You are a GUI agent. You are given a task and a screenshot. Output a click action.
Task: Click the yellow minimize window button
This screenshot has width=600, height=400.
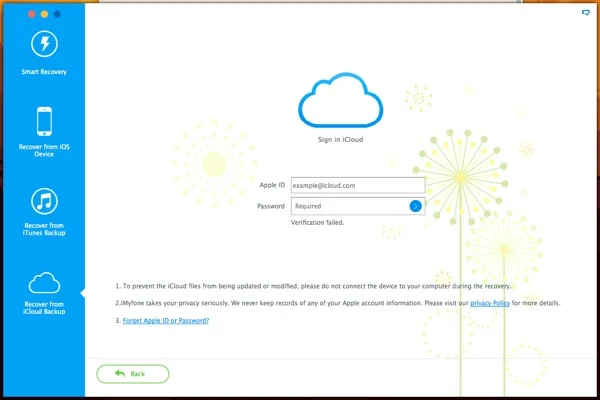point(44,14)
